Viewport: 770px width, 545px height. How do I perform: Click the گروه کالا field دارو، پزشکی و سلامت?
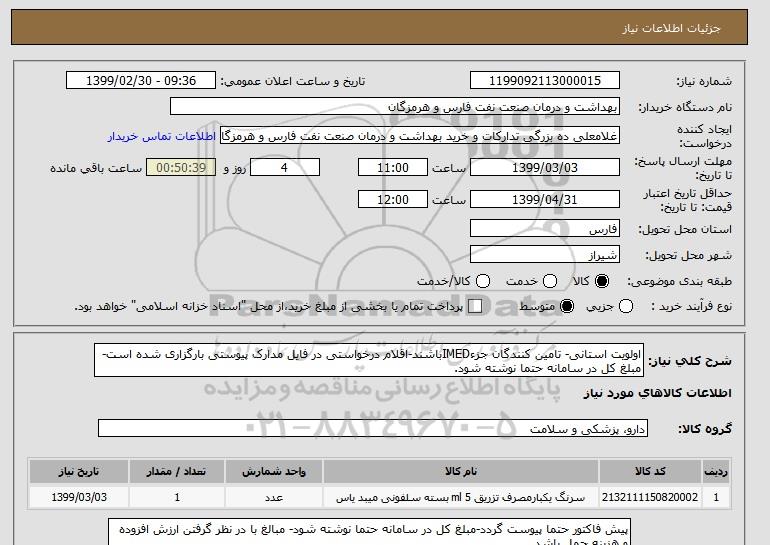[x=373, y=428]
